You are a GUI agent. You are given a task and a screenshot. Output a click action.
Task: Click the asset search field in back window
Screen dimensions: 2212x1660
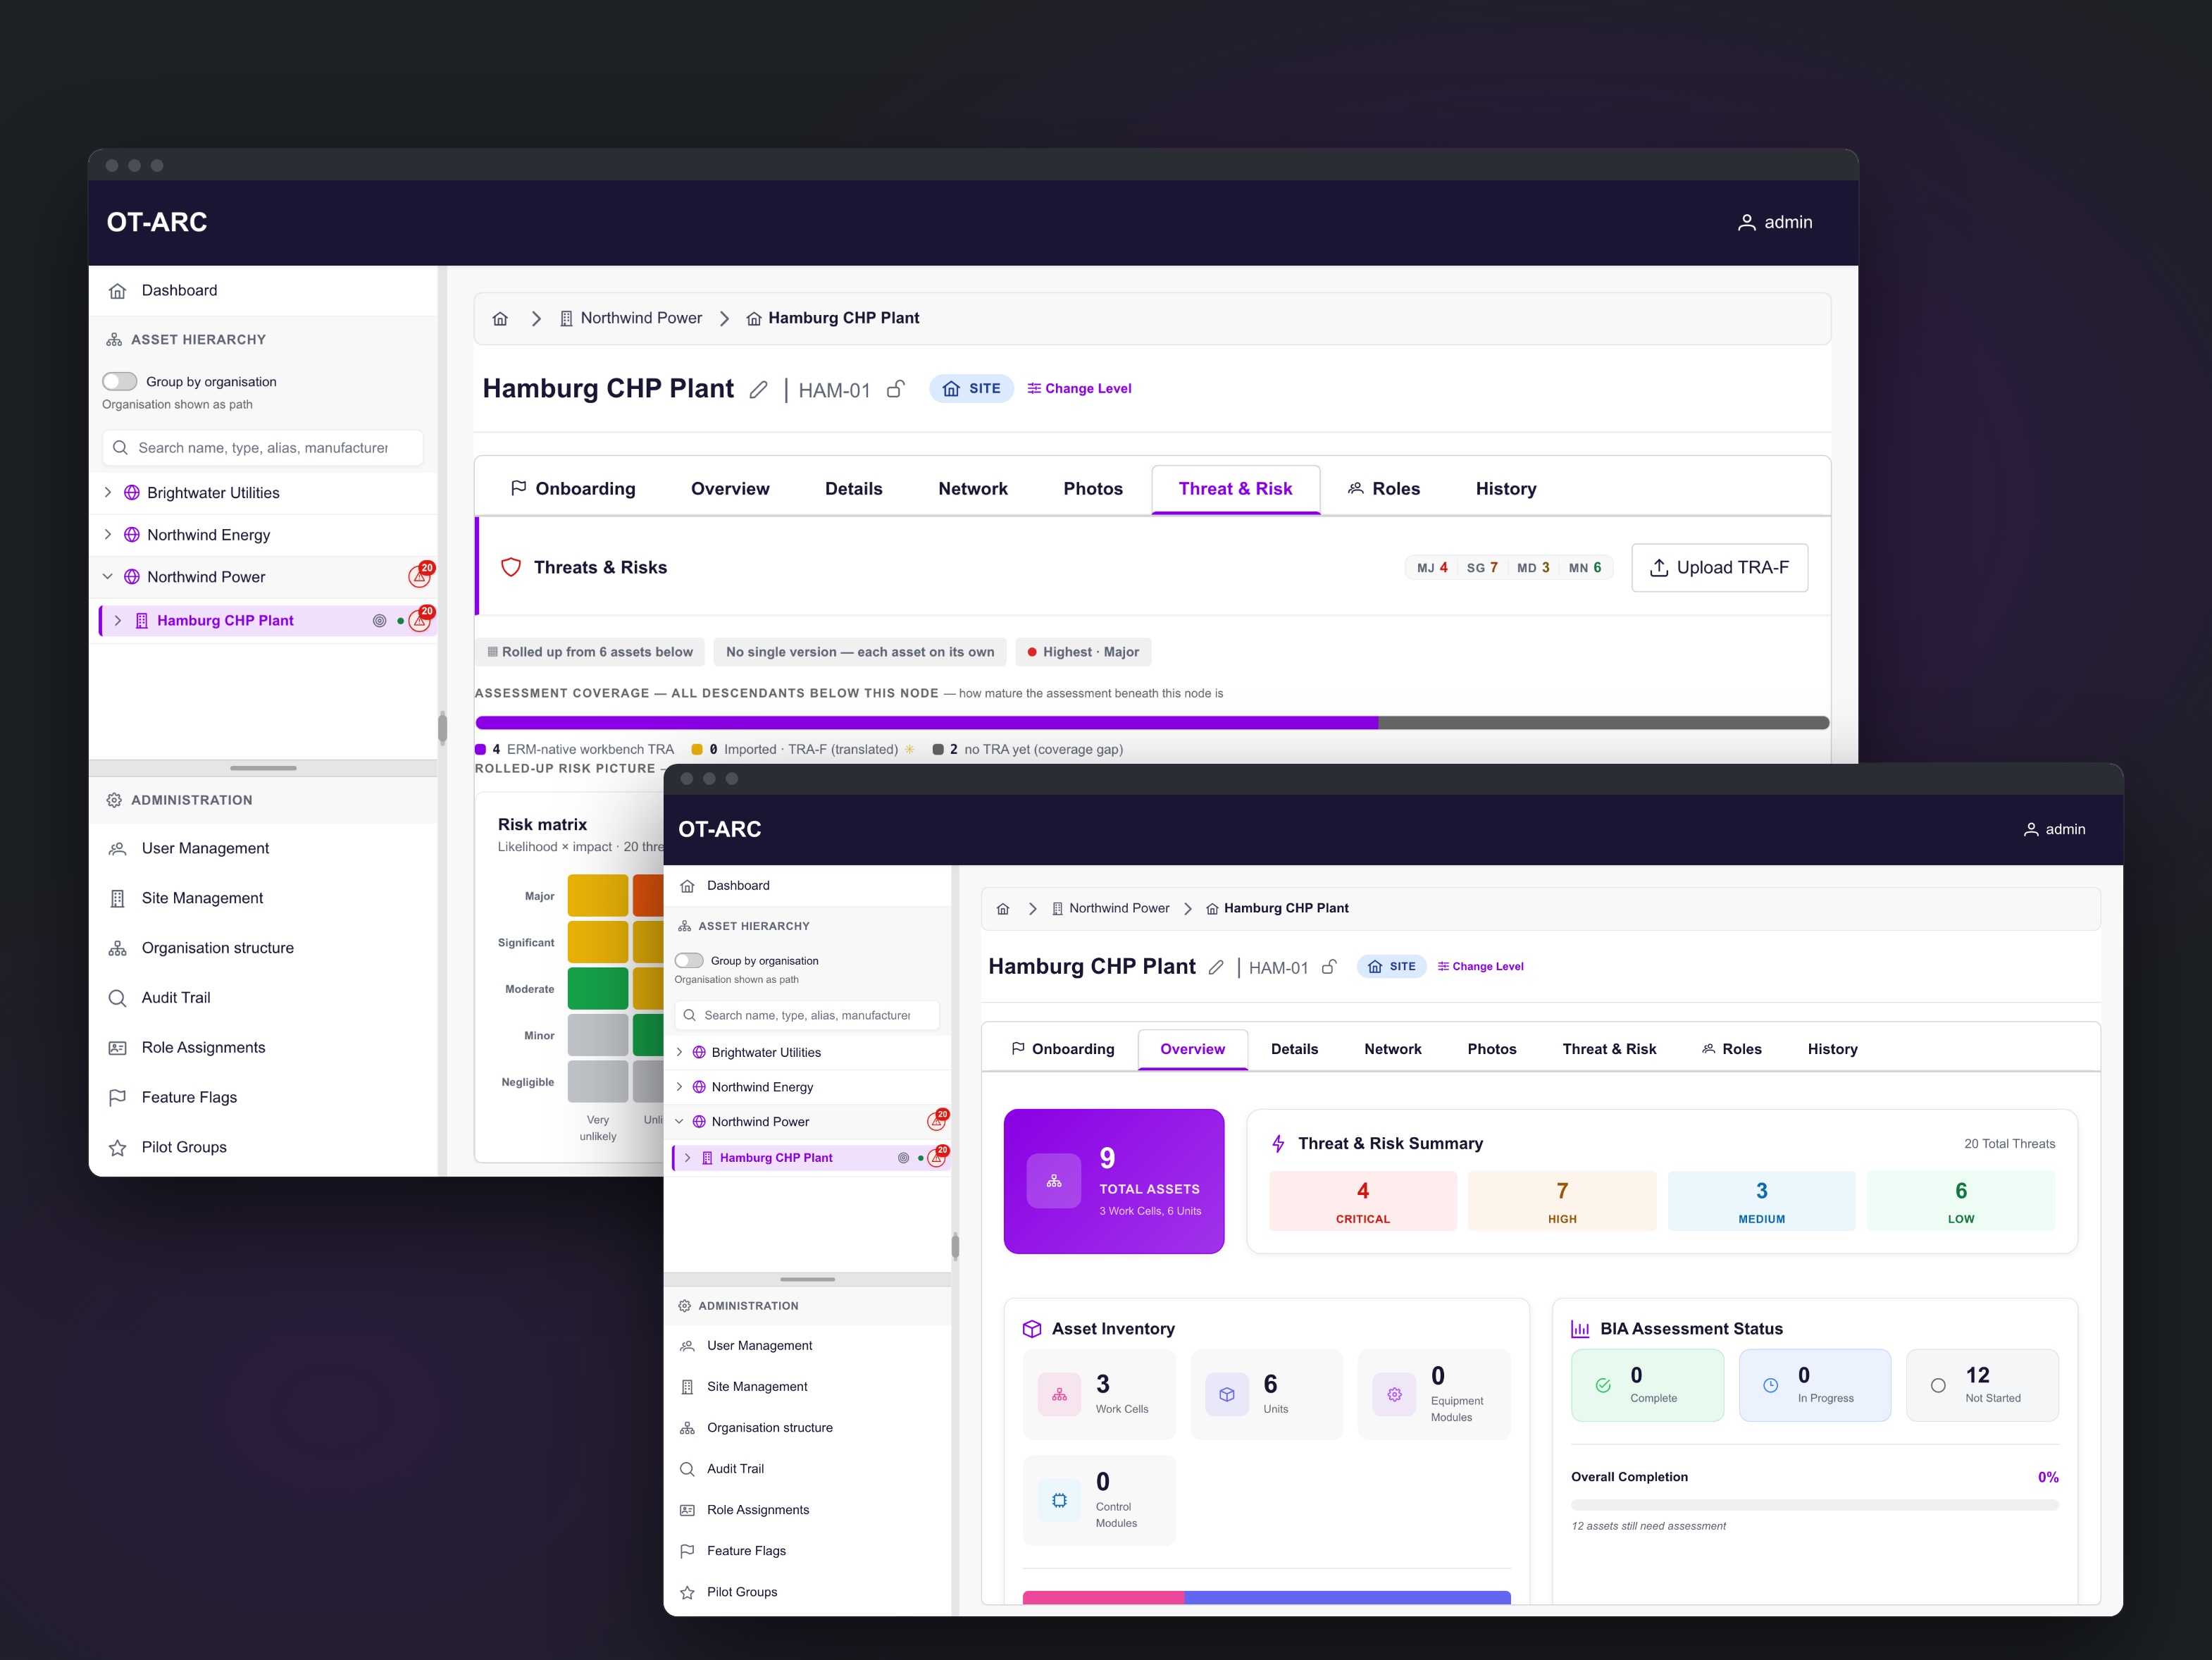click(263, 447)
